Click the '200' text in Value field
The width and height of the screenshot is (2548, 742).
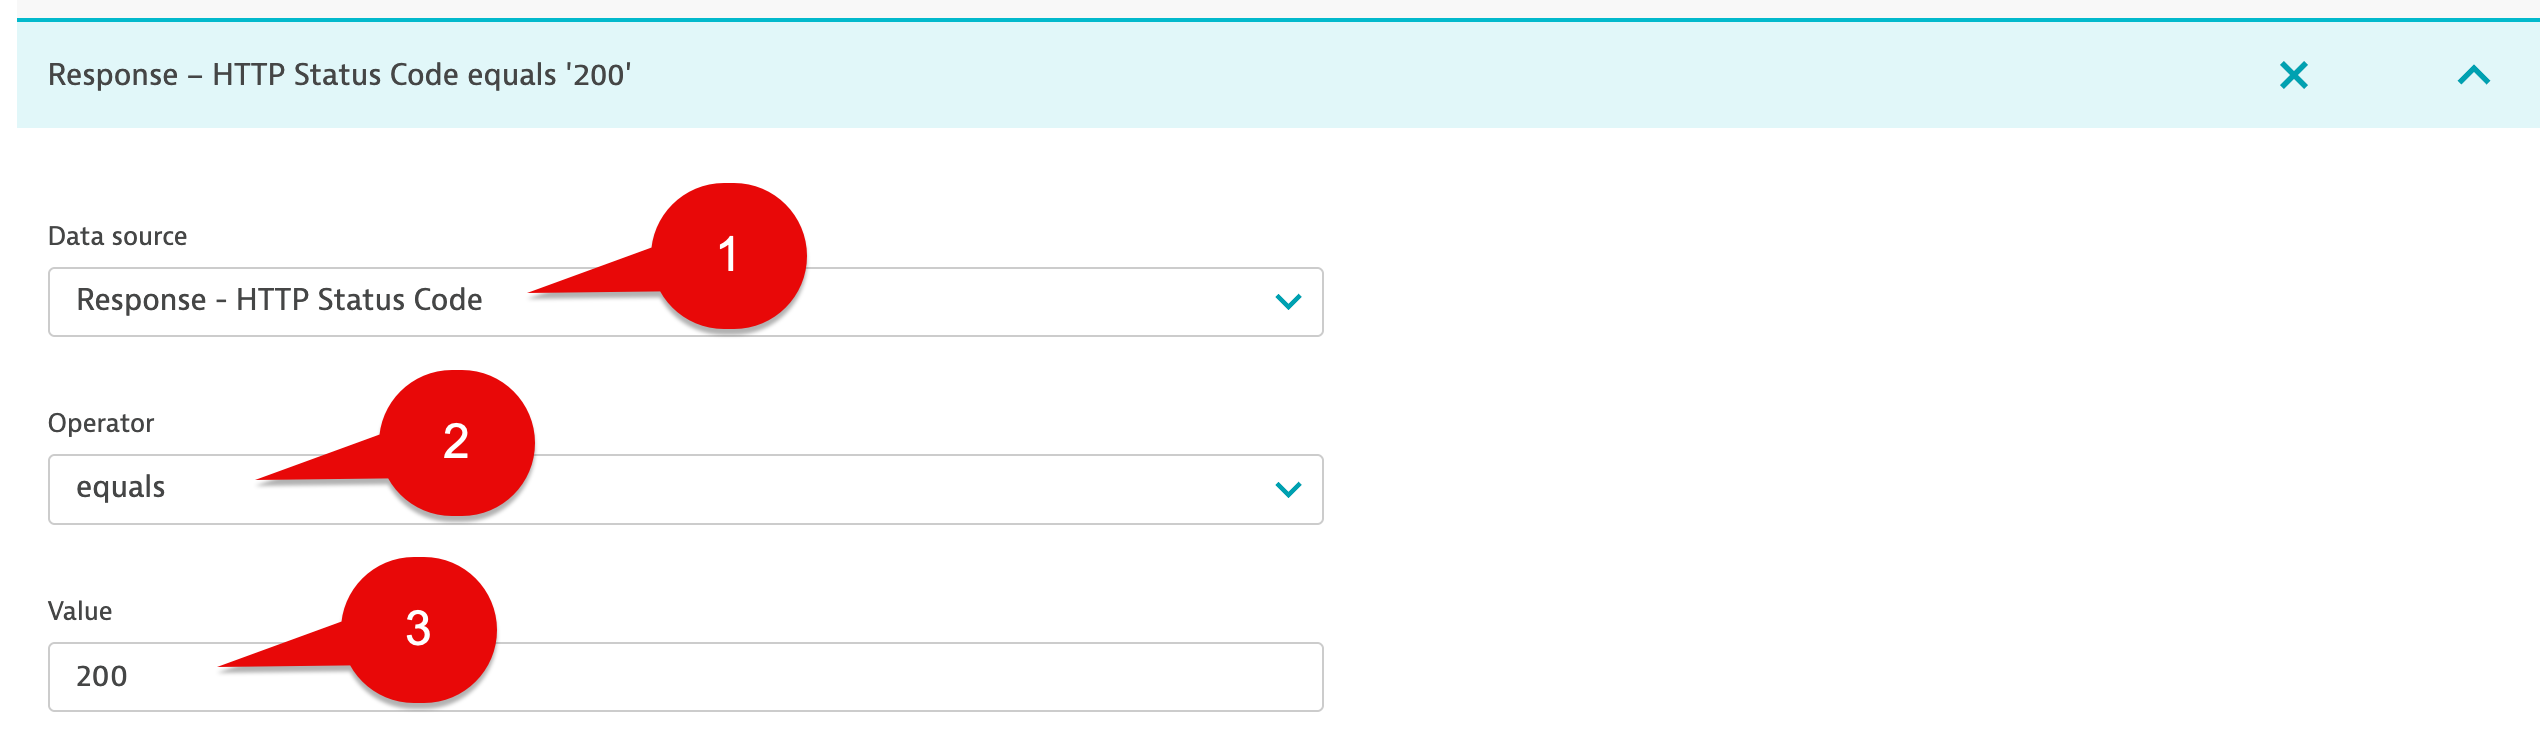[102, 677]
